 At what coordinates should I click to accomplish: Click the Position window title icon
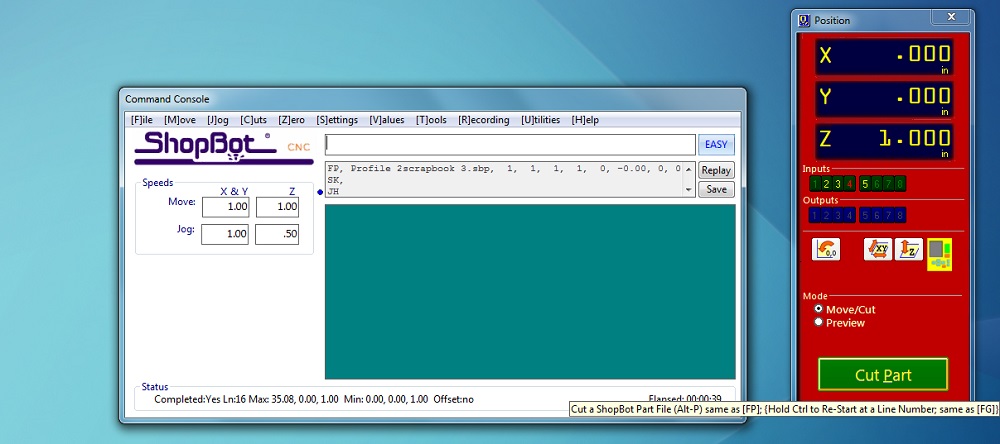click(x=804, y=20)
